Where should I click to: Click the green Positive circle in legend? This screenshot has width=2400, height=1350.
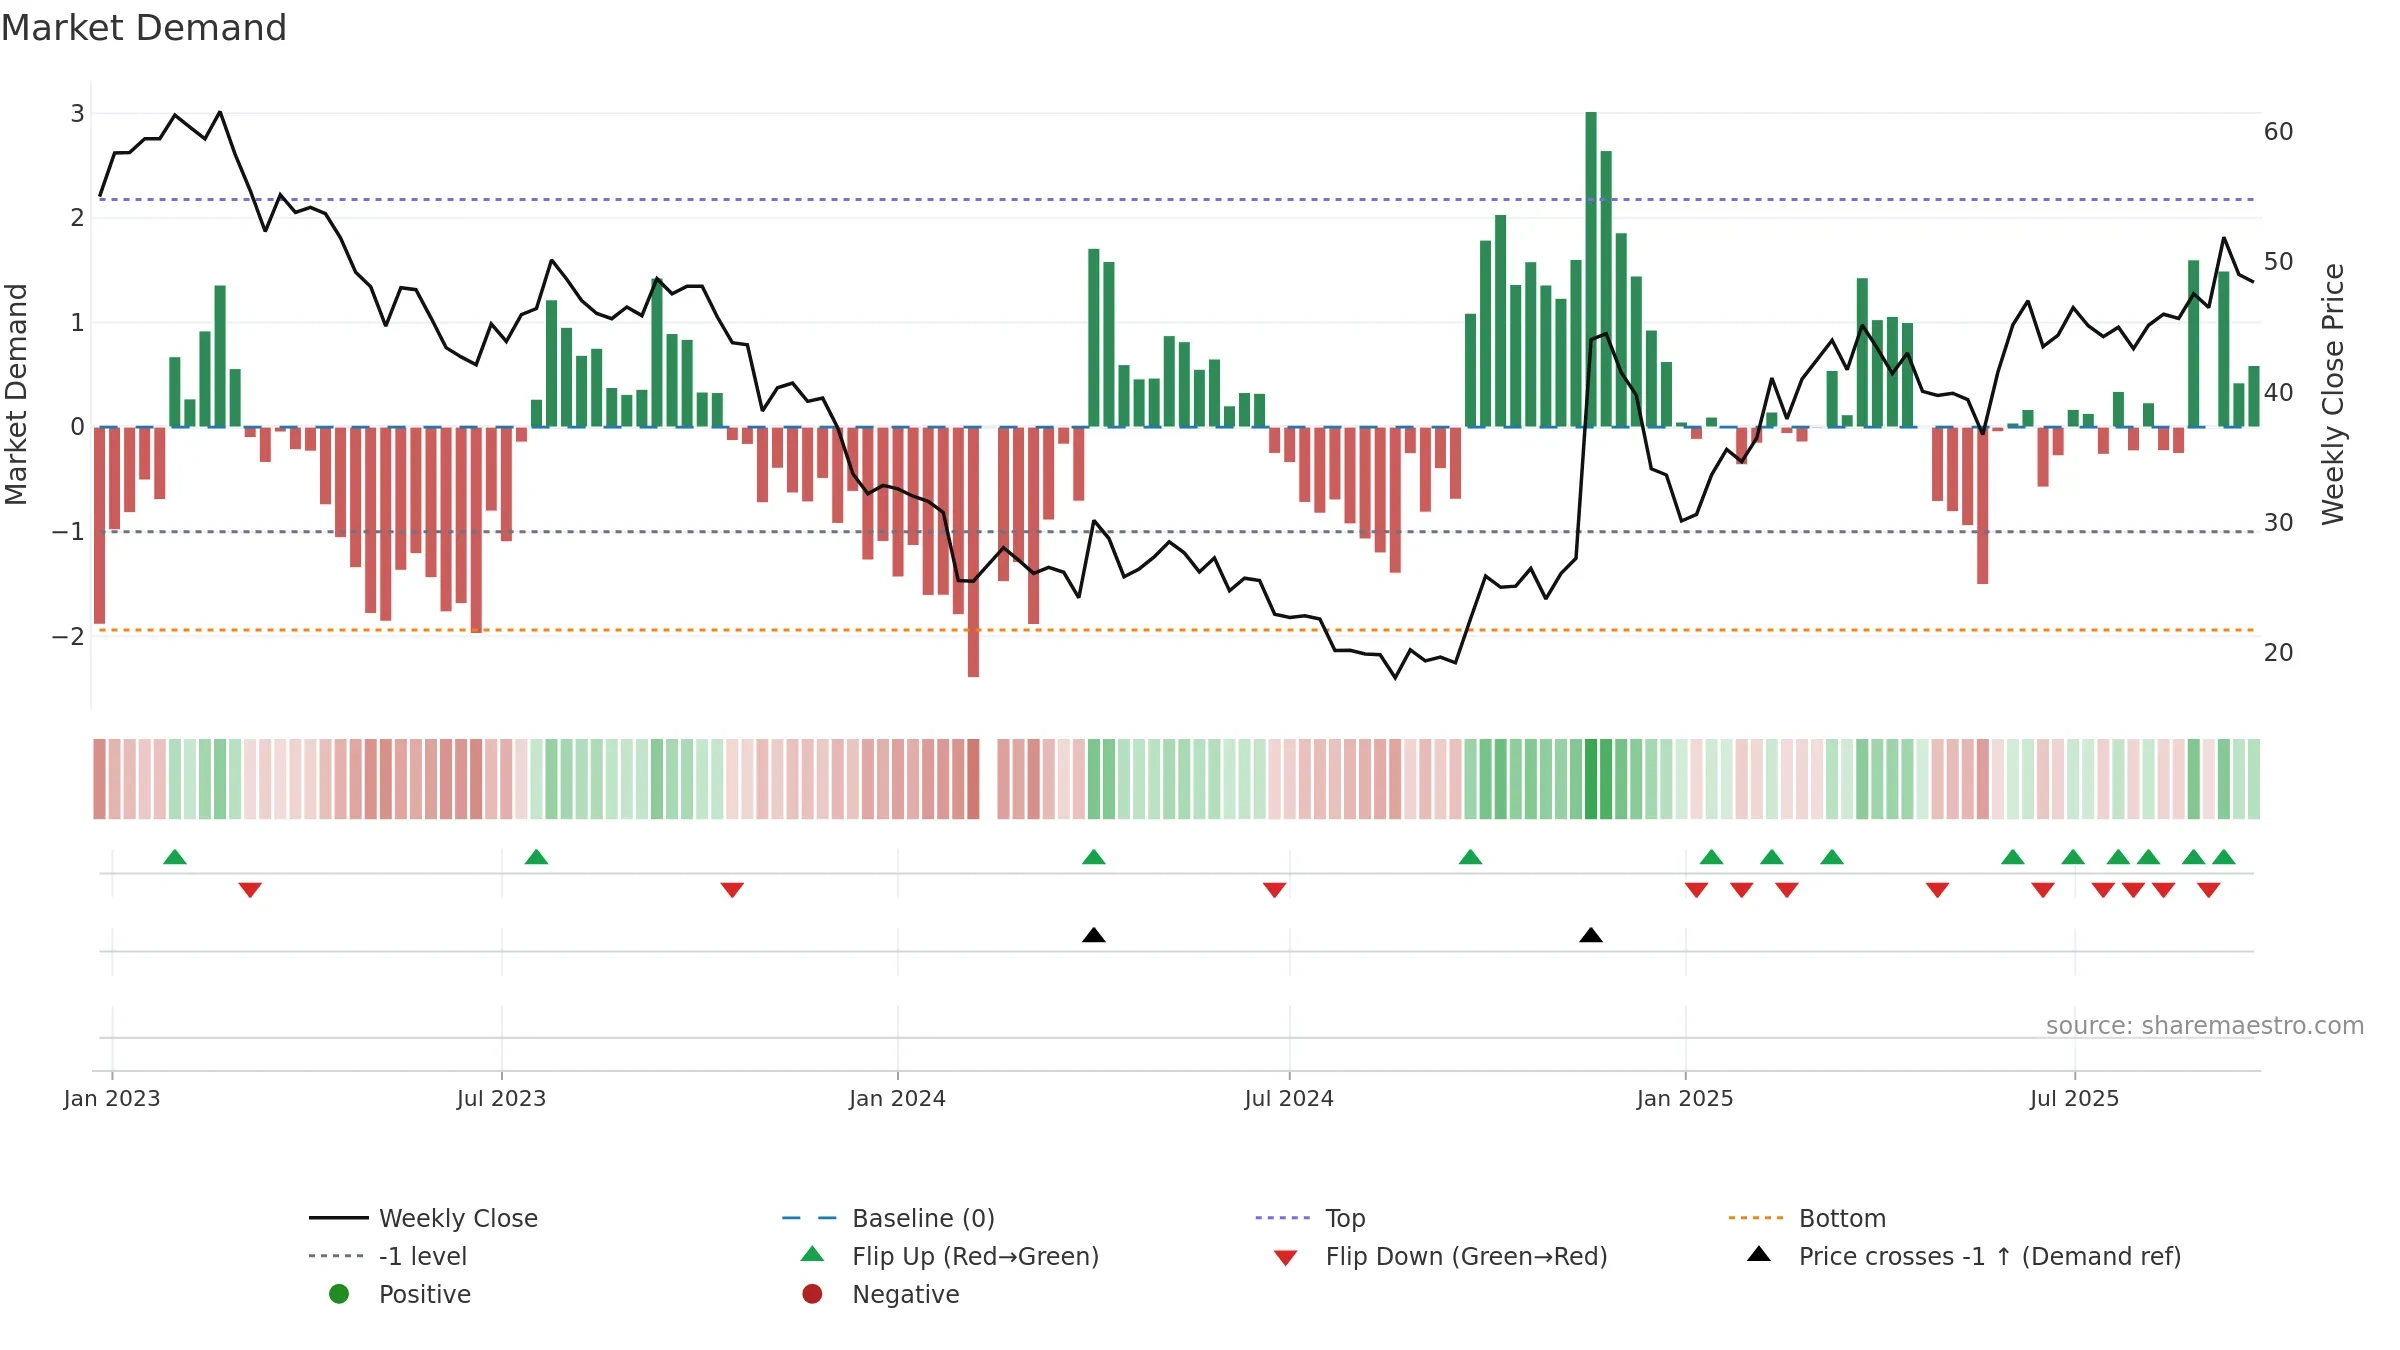pos(339,1294)
